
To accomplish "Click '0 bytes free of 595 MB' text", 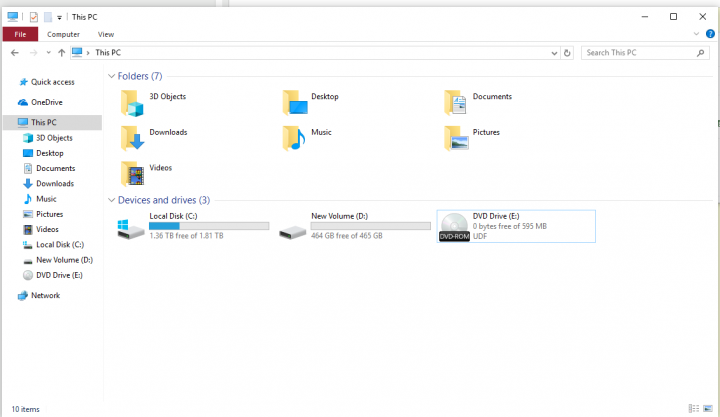I will tap(510, 226).
